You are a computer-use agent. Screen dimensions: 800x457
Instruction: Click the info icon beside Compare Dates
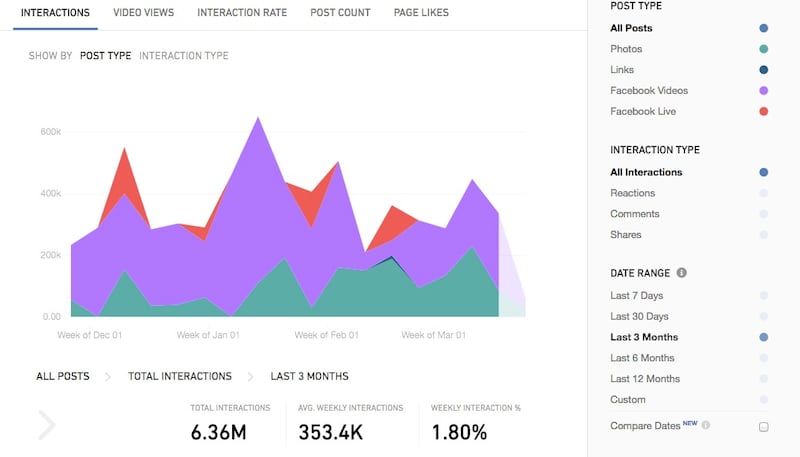(x=706, y=425)
